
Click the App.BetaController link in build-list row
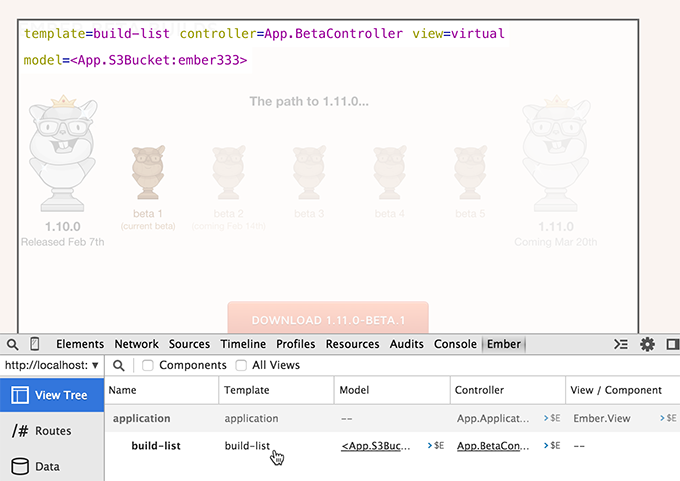point(492,446)
